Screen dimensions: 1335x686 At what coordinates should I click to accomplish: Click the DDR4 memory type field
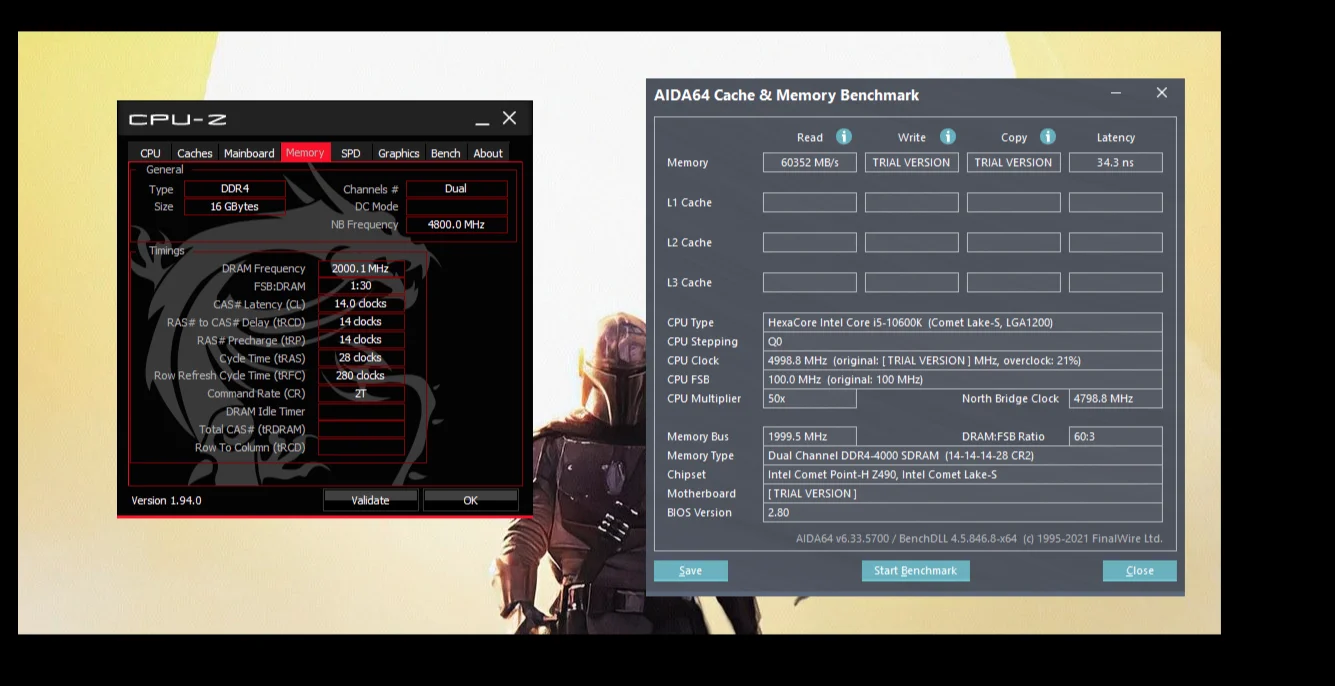point(235,188)
